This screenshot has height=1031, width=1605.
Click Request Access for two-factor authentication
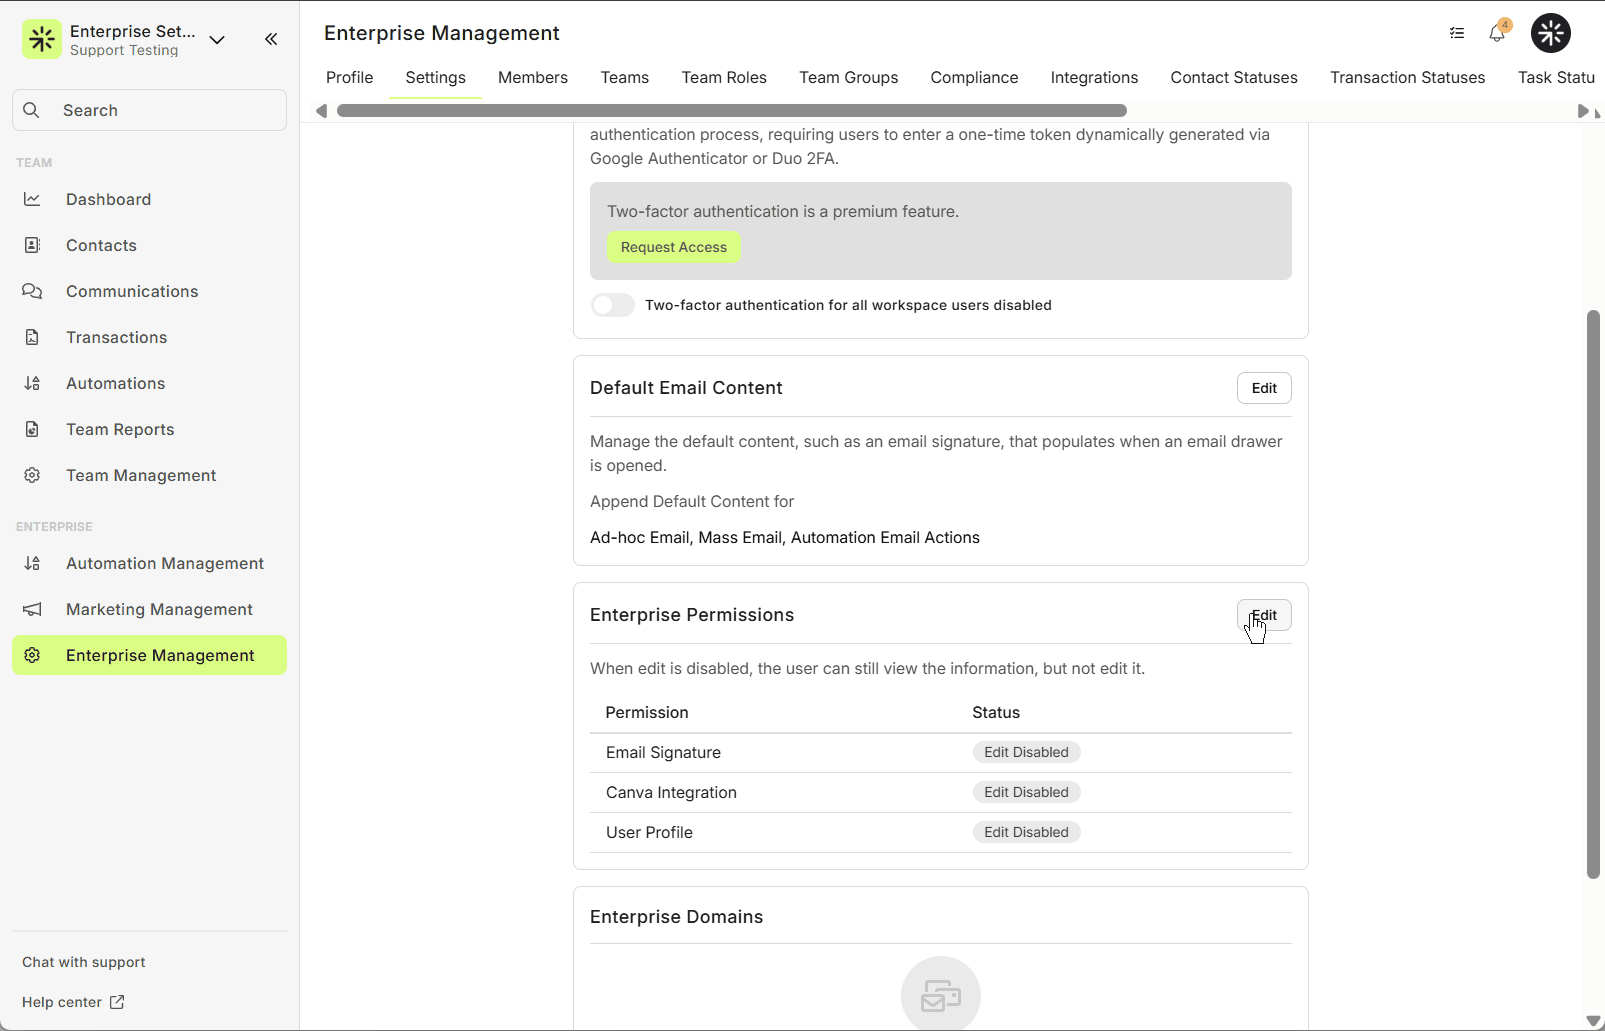coord(674,247)
